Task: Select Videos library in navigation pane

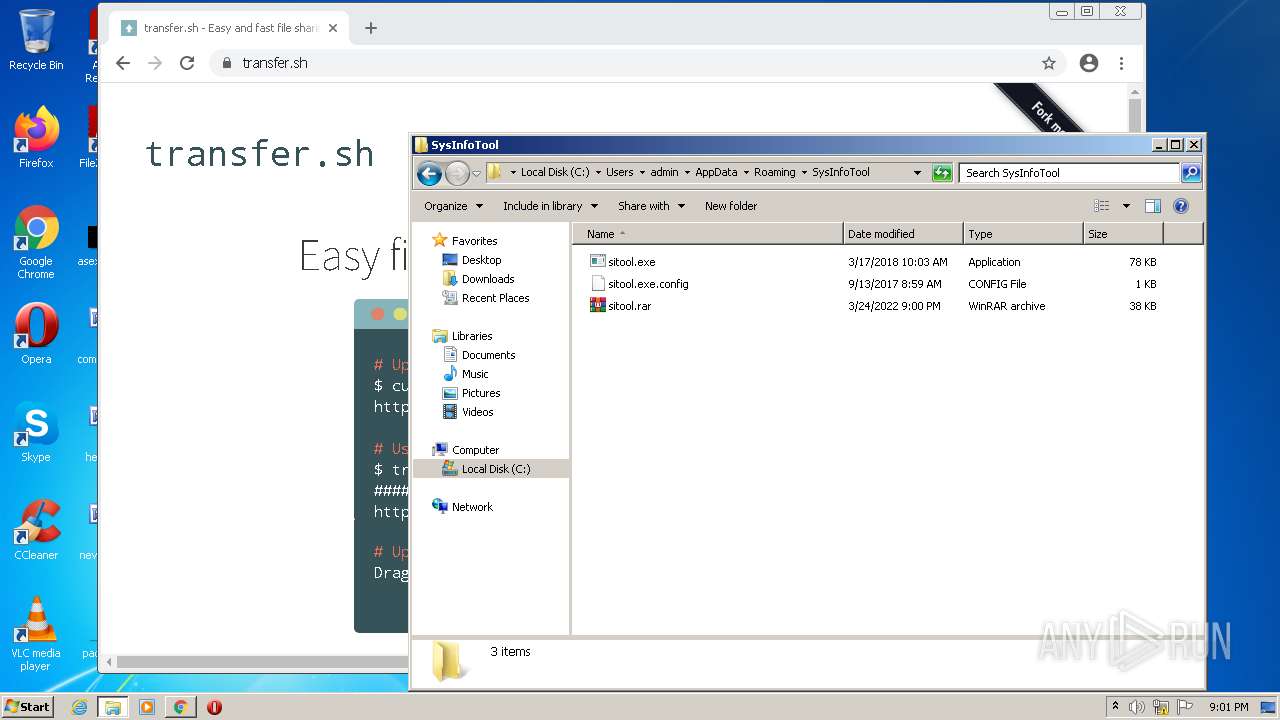Action: [468, 412]
